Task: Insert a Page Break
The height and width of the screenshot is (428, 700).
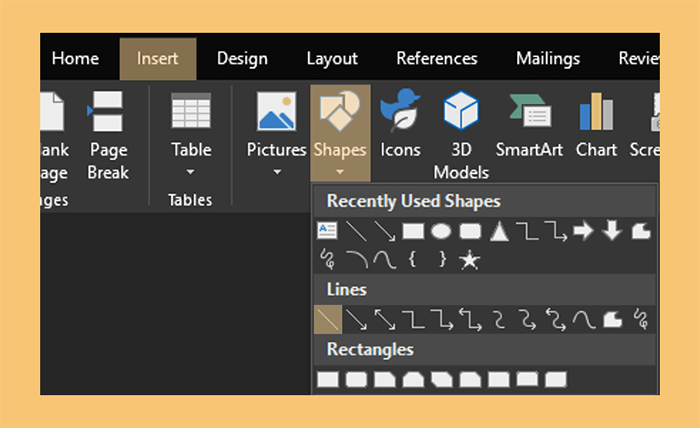Action: (x=108, y=135)
